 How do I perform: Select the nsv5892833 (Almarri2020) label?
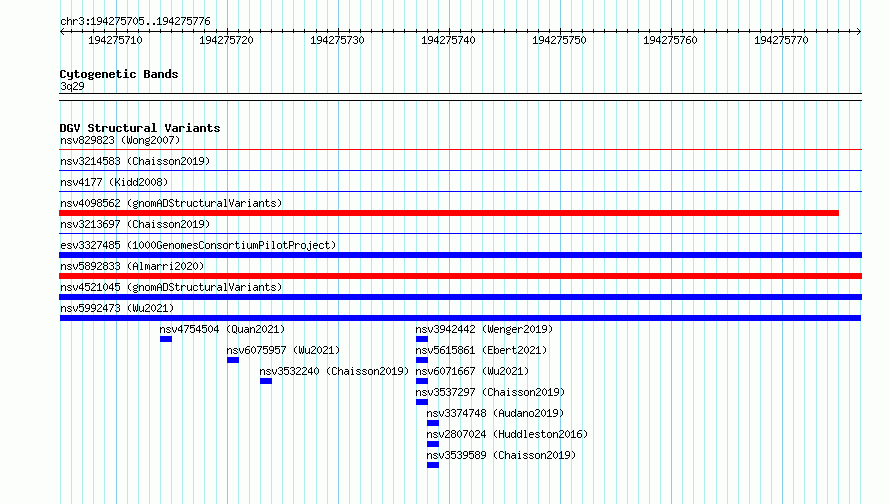click(x=132, y=266)
